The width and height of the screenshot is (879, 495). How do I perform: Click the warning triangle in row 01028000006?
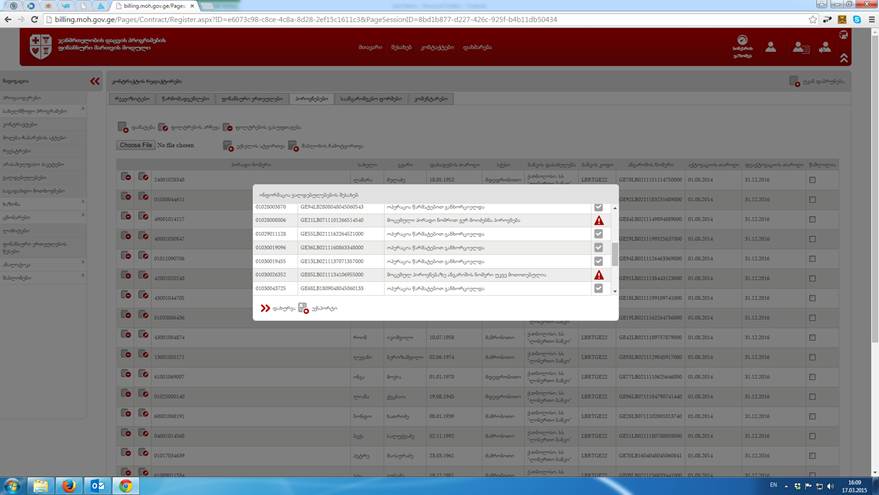click(598, 220)
